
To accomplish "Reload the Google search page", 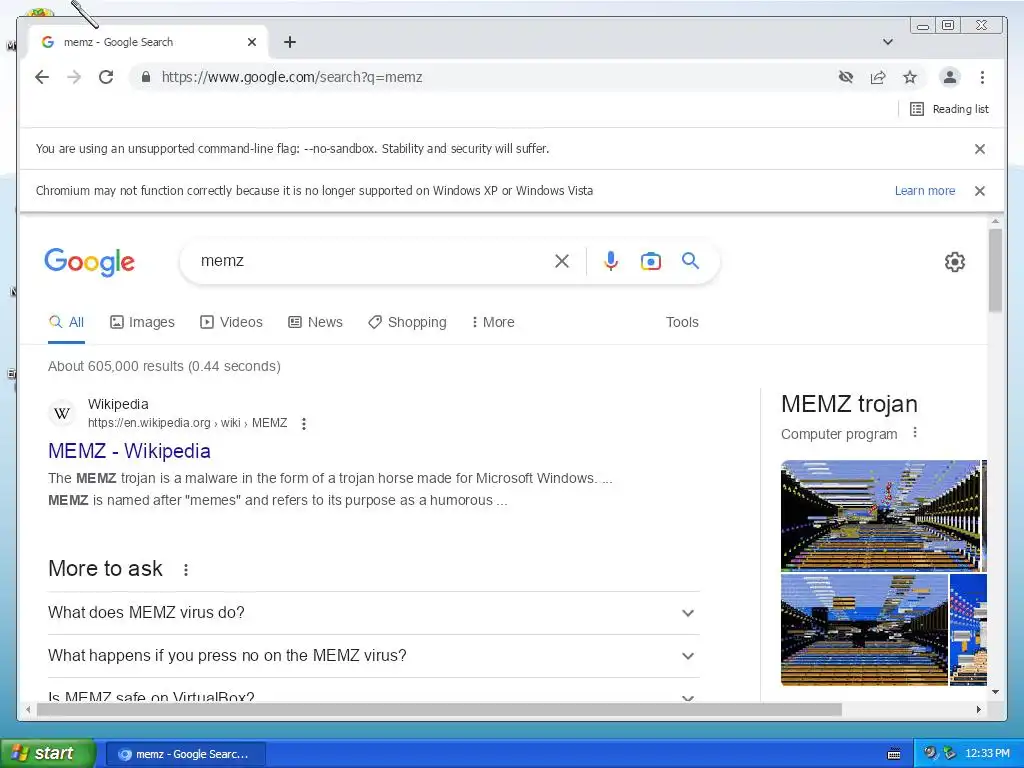I will [106, 77].
